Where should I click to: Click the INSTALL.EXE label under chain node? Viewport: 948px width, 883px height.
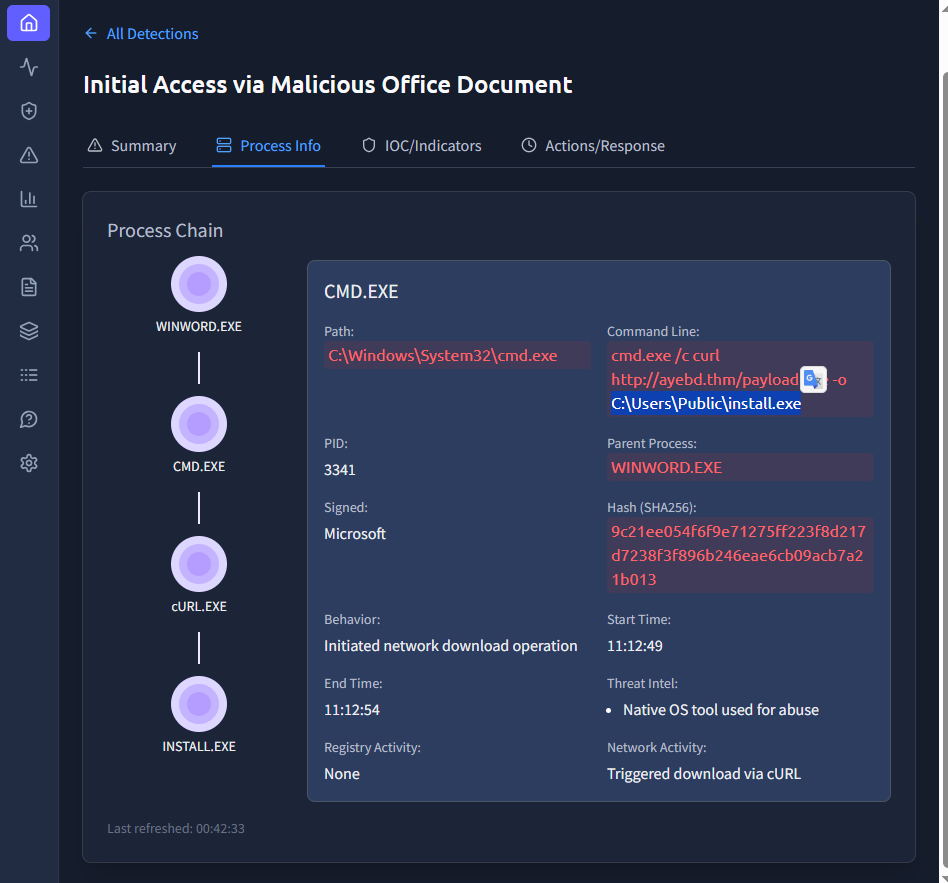point(199,747)
